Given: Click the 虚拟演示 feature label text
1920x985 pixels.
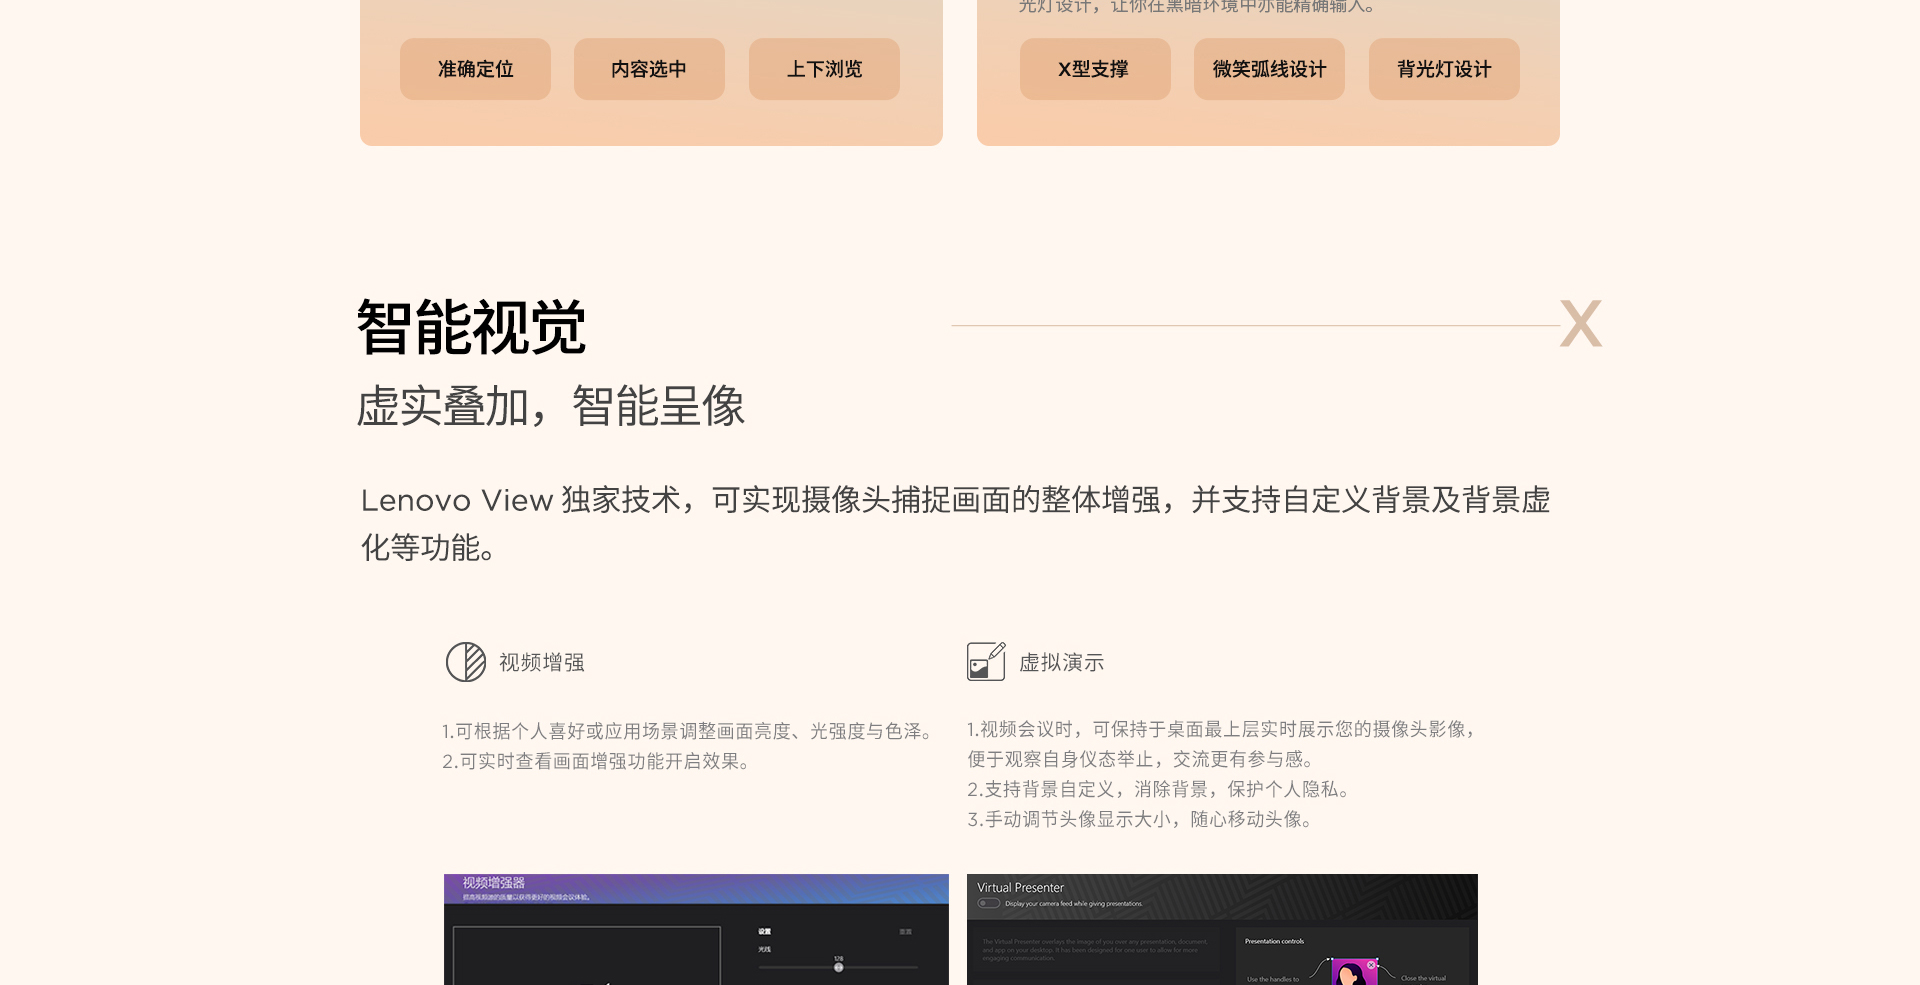Looking at the screenshot, I should pos(1061,662).
